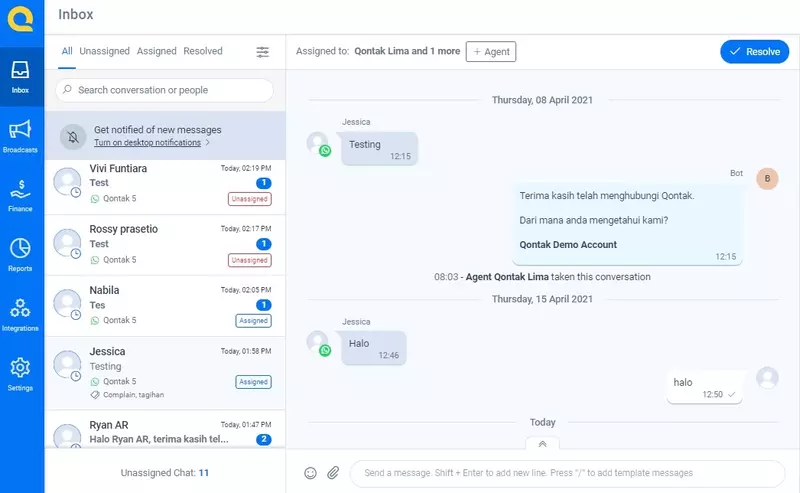
Task: Switch to the Unassigned tab
Action: 104,51
